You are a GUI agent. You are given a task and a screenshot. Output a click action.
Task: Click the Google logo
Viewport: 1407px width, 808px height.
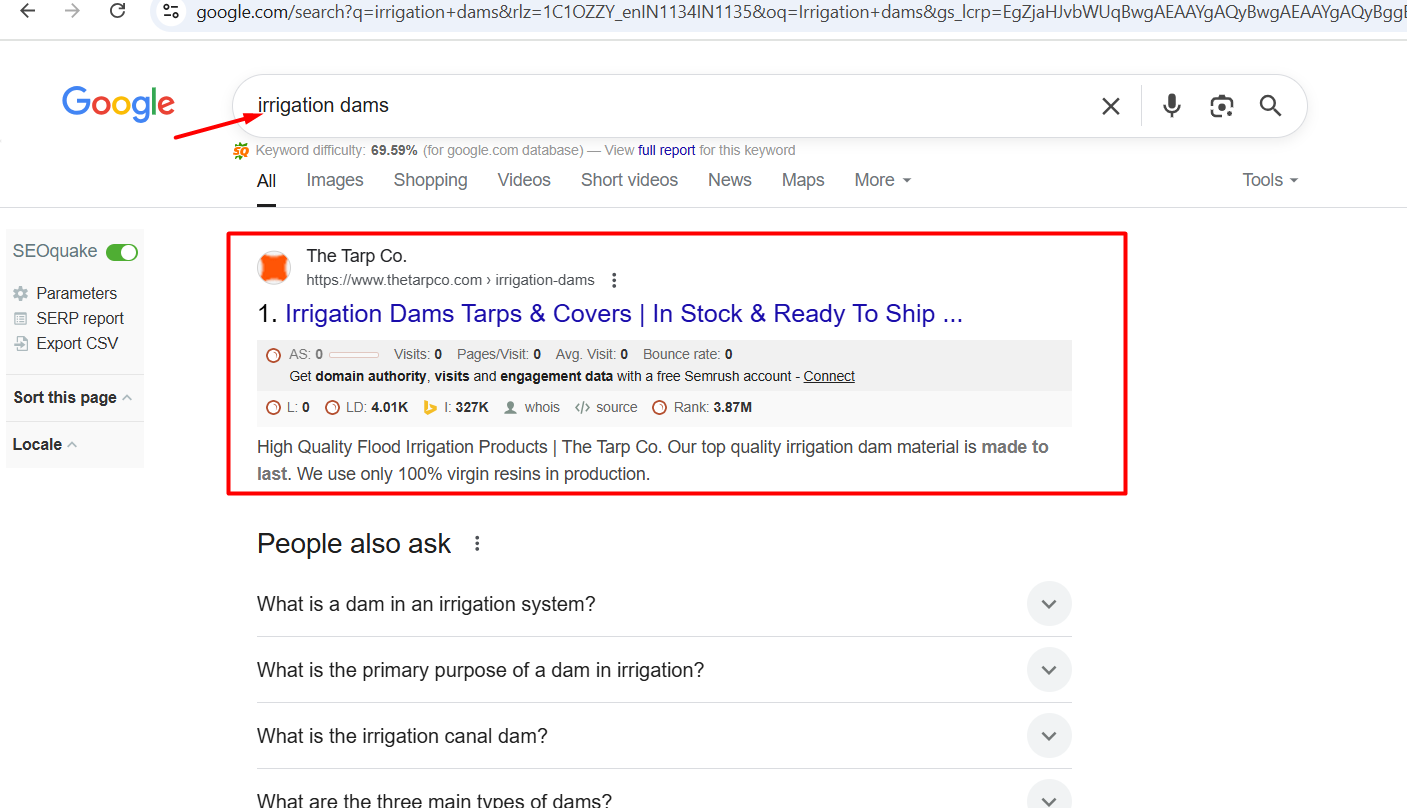pos(118,104)
